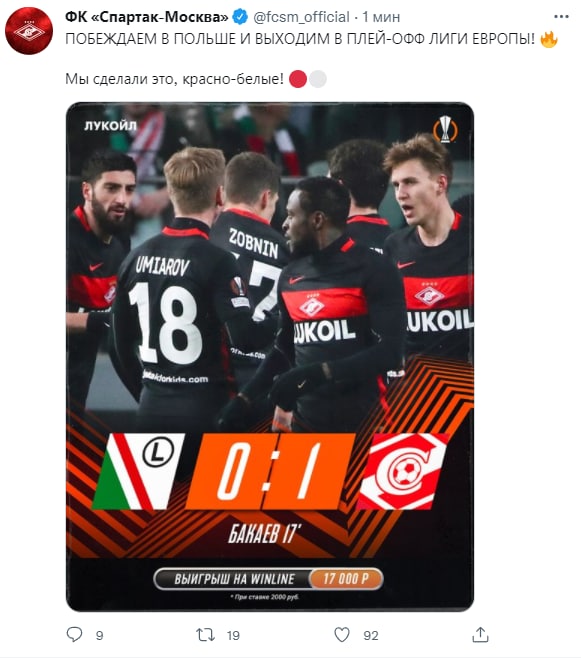Open the @fcsm_official handle link
The width and height of the screenshot is (581, 658).
click(301, 17)
